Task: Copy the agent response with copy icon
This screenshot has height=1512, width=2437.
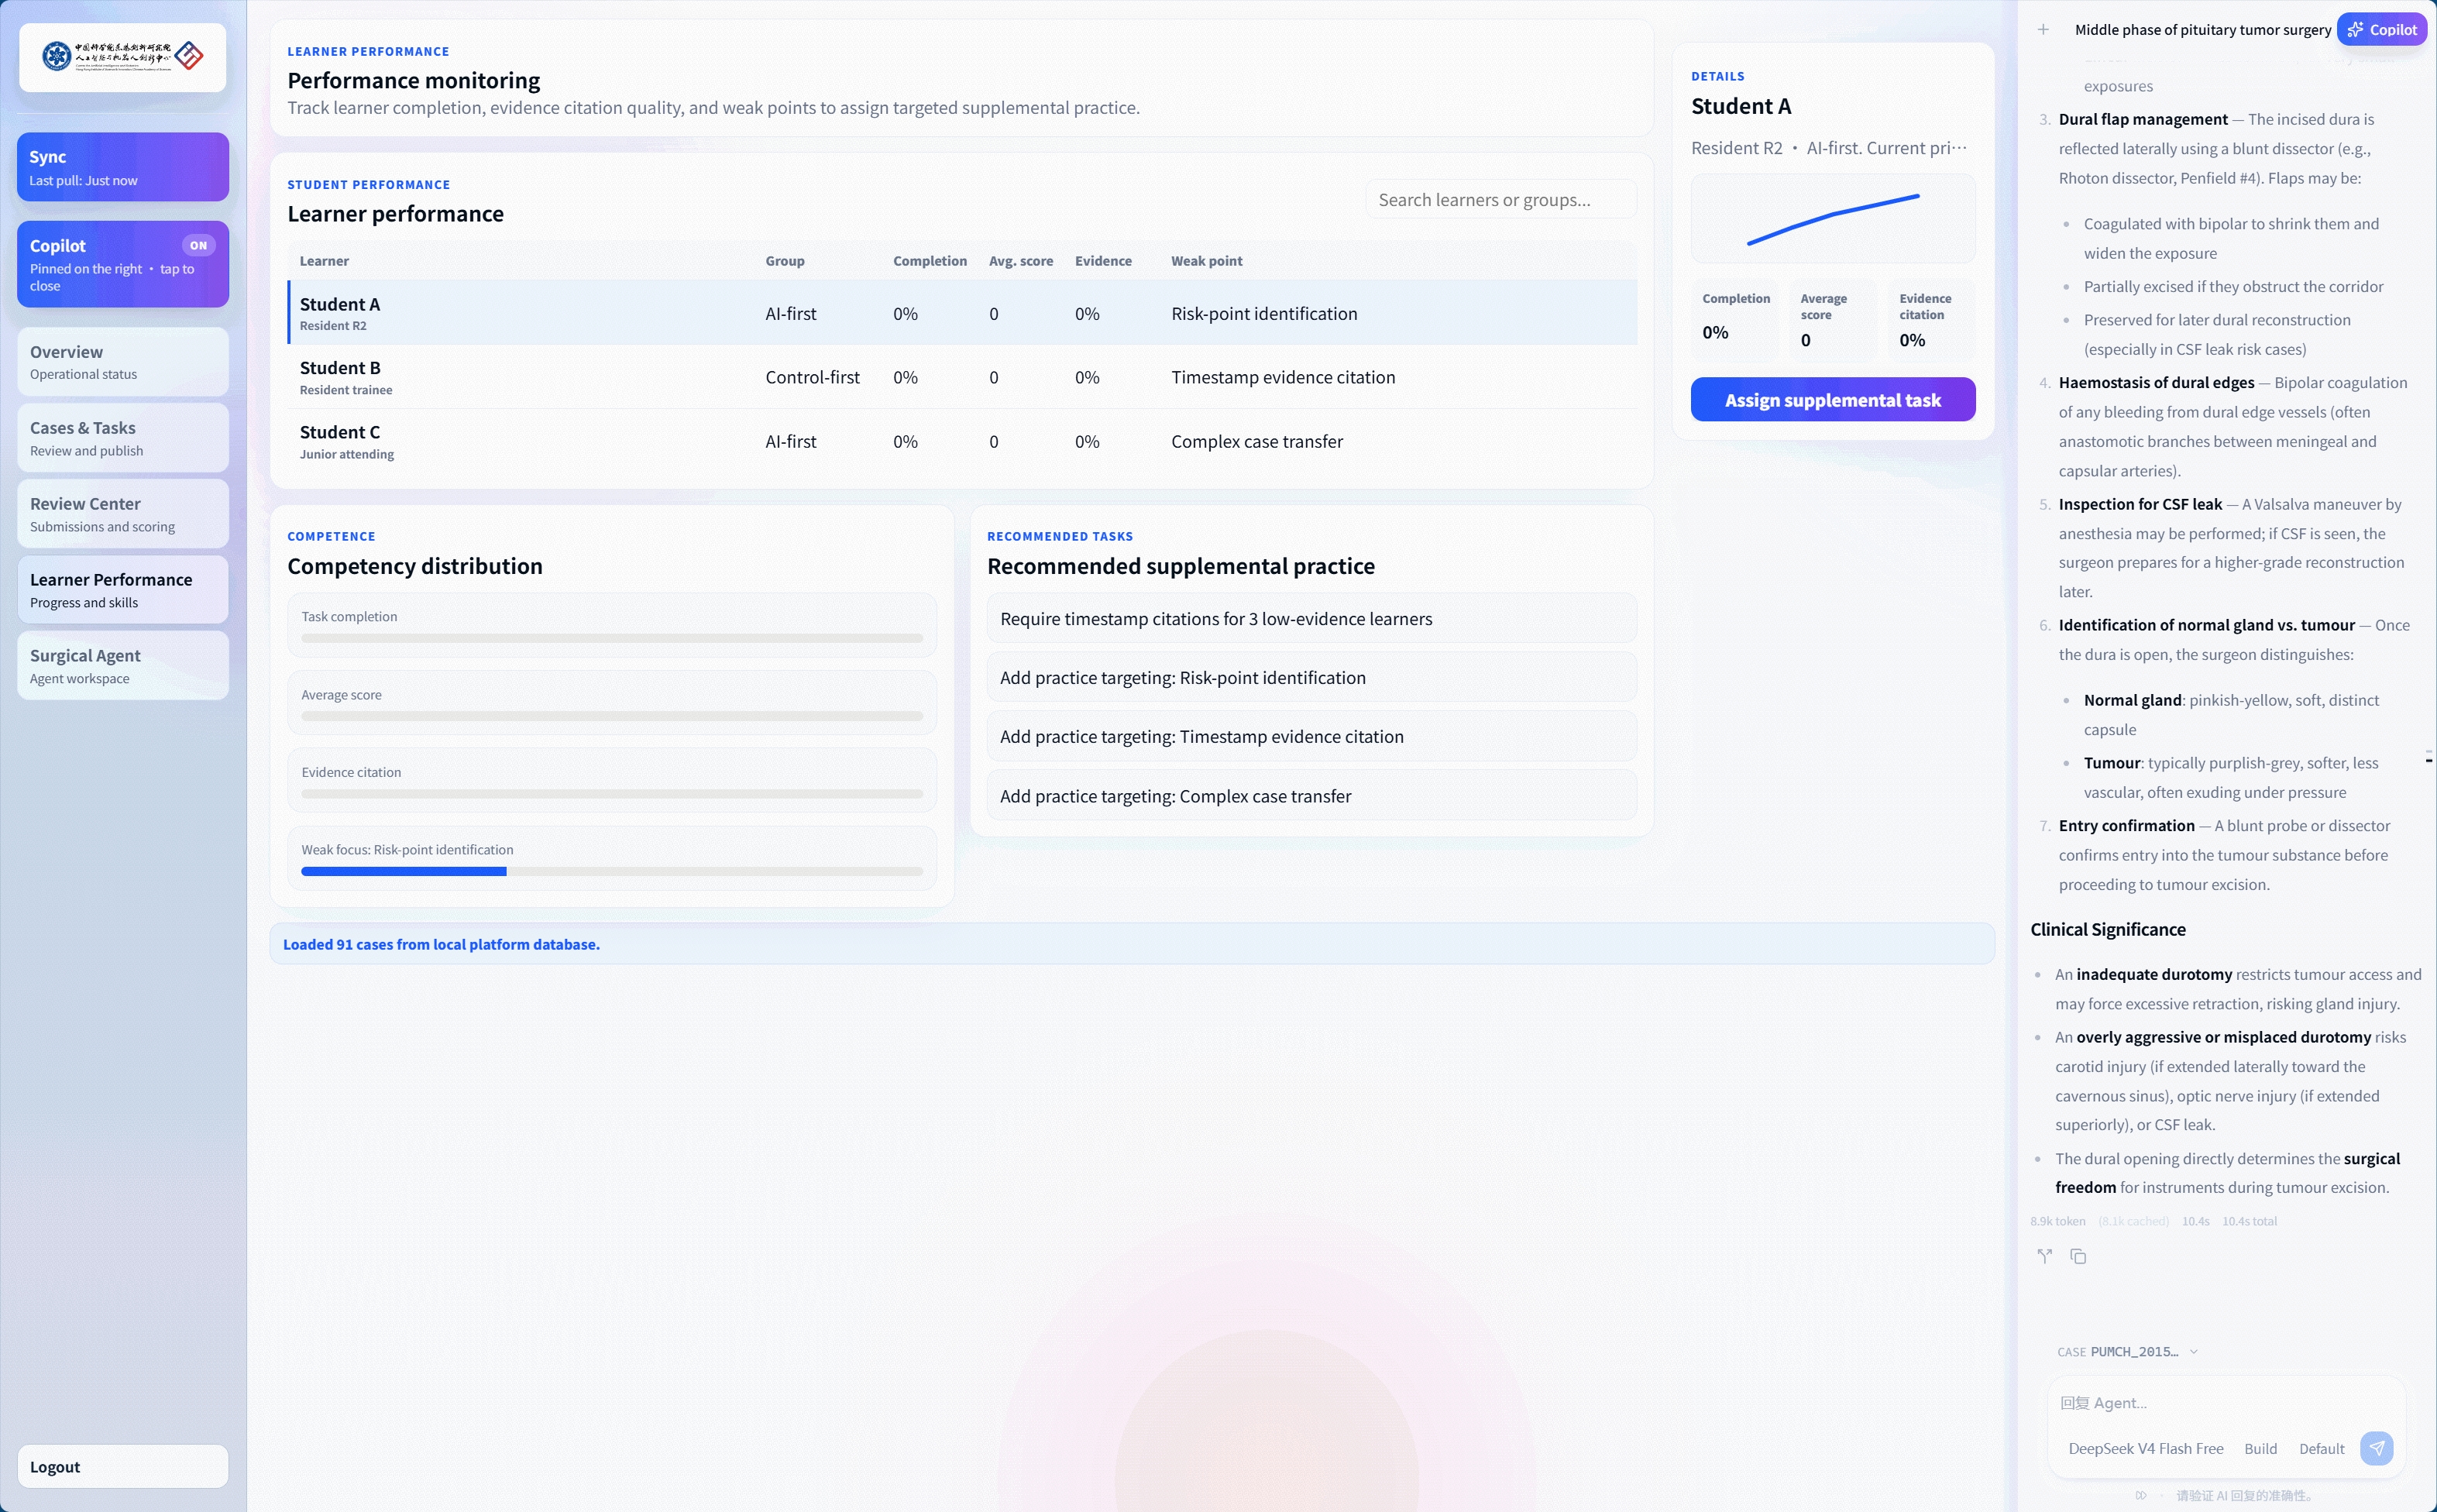Action: point(2078,1256)
